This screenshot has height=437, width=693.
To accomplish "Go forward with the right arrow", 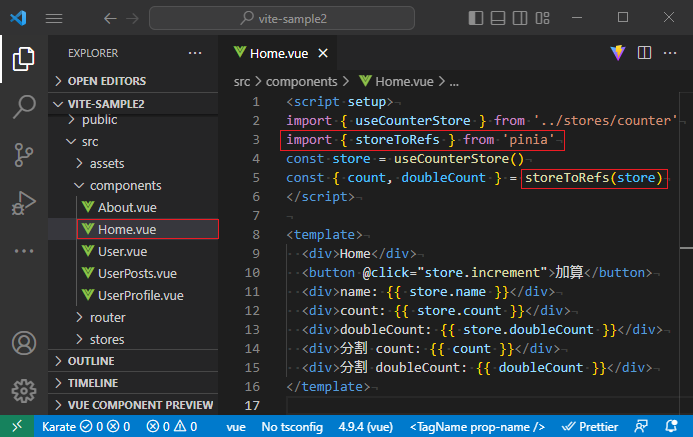I will click(132, 19).
